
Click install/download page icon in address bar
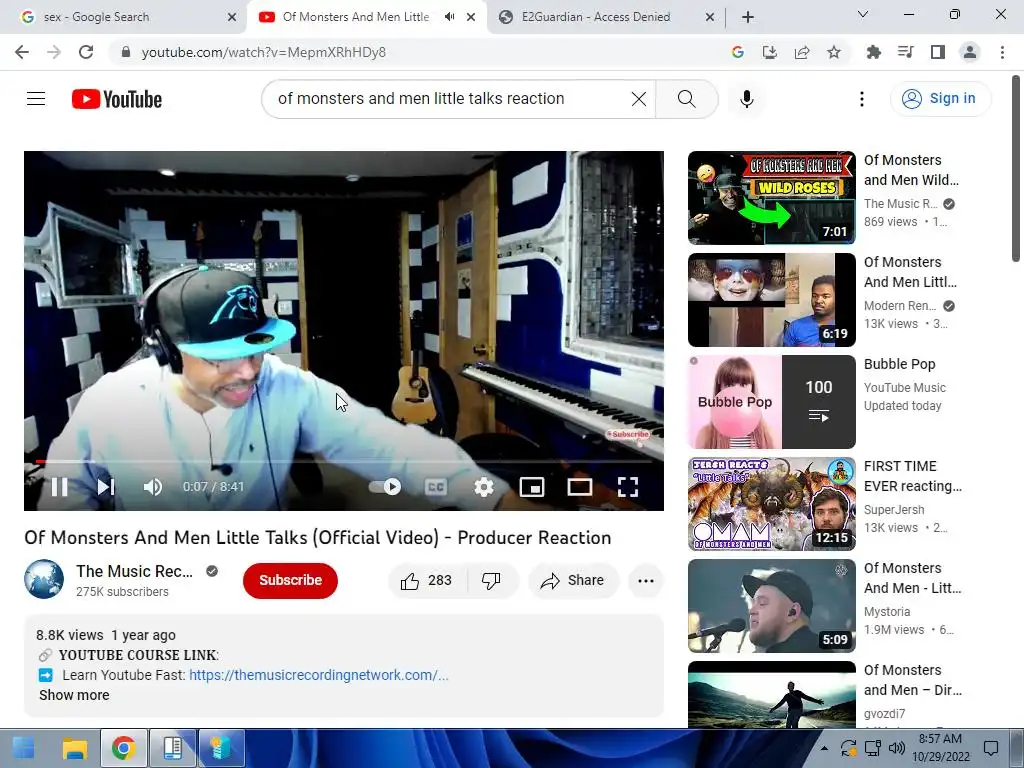(770, 52)
